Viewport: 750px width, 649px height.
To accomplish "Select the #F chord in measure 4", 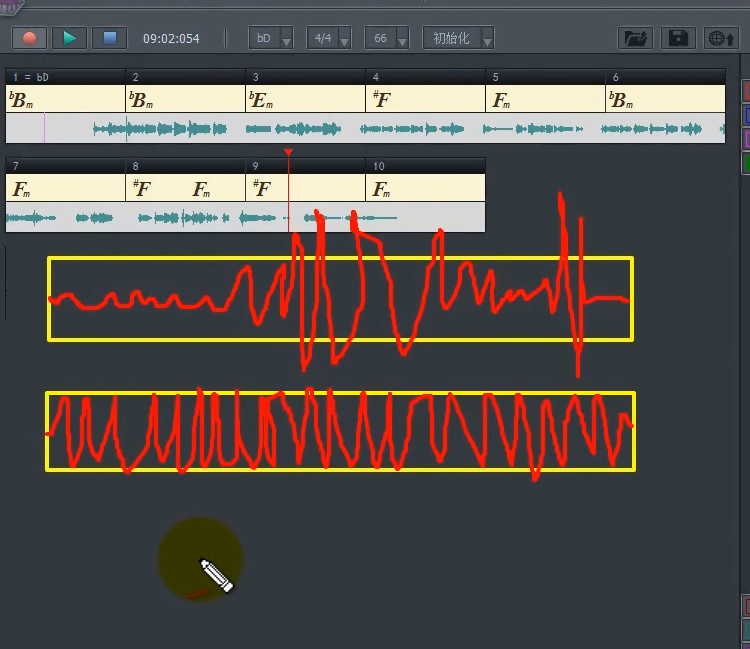I will pyautogui.click(x=382, y=99).
